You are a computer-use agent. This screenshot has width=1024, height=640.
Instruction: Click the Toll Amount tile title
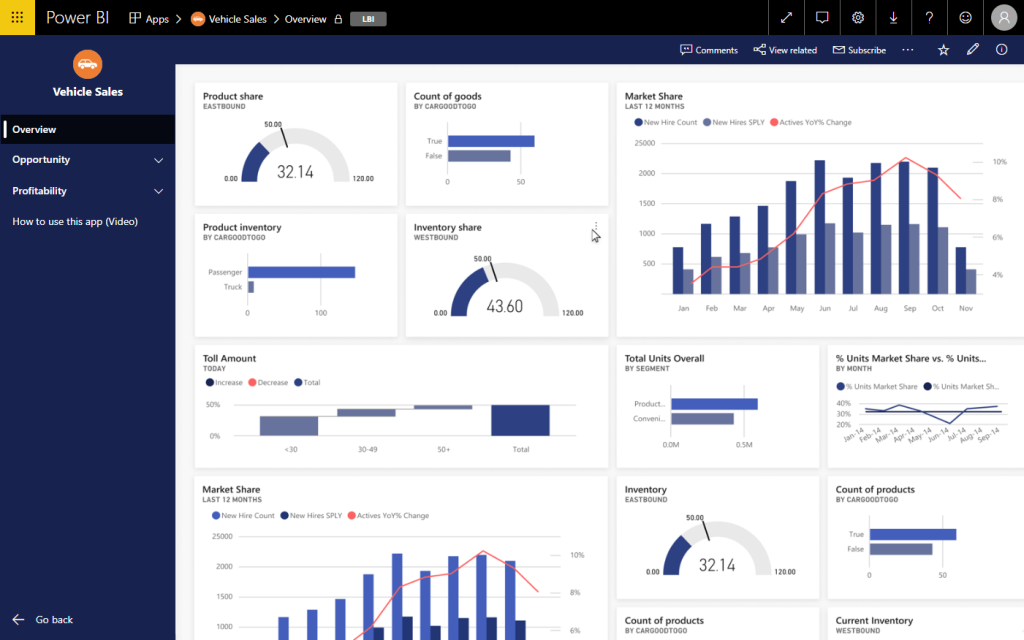229,358
